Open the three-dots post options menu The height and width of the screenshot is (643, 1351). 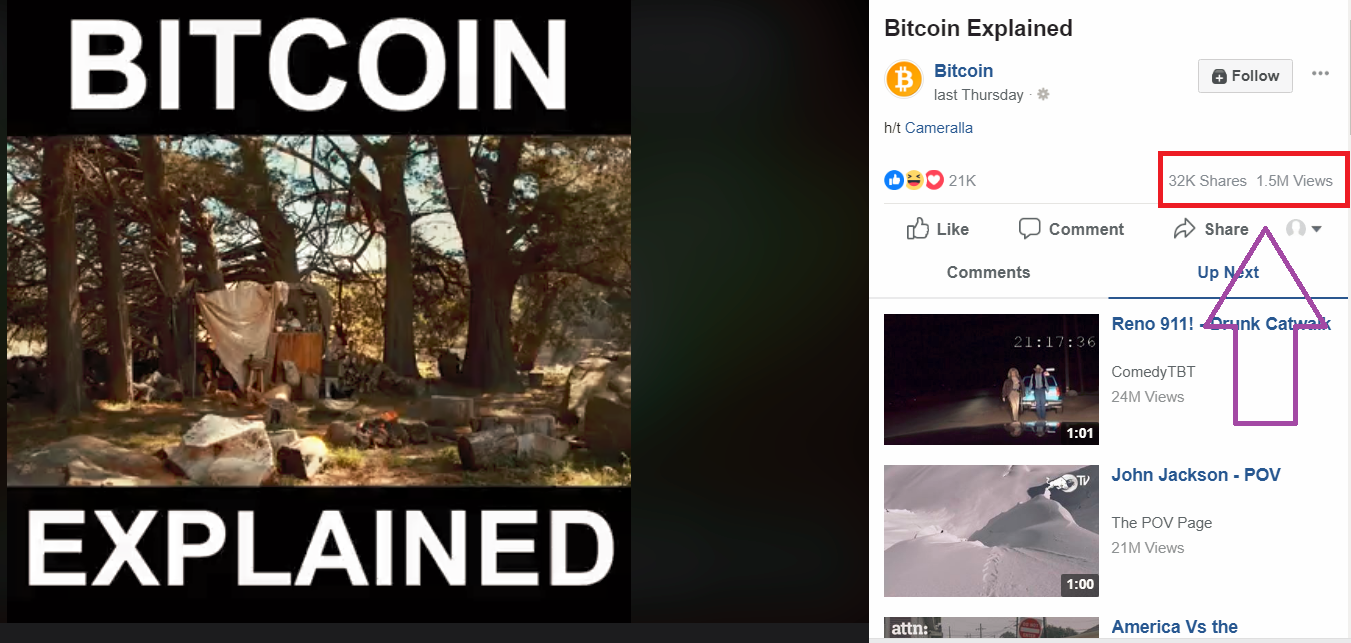pos(1320,74)
